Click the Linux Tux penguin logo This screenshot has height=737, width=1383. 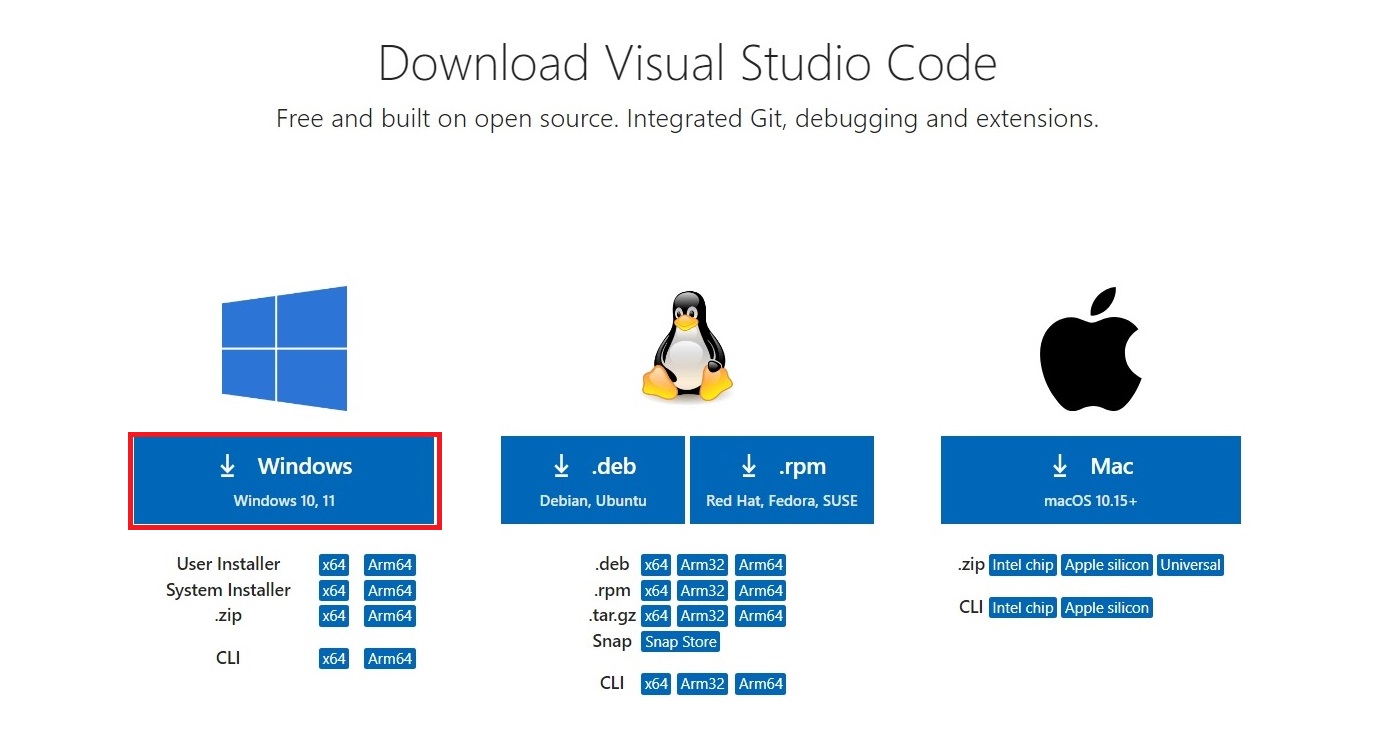[686, 347]
